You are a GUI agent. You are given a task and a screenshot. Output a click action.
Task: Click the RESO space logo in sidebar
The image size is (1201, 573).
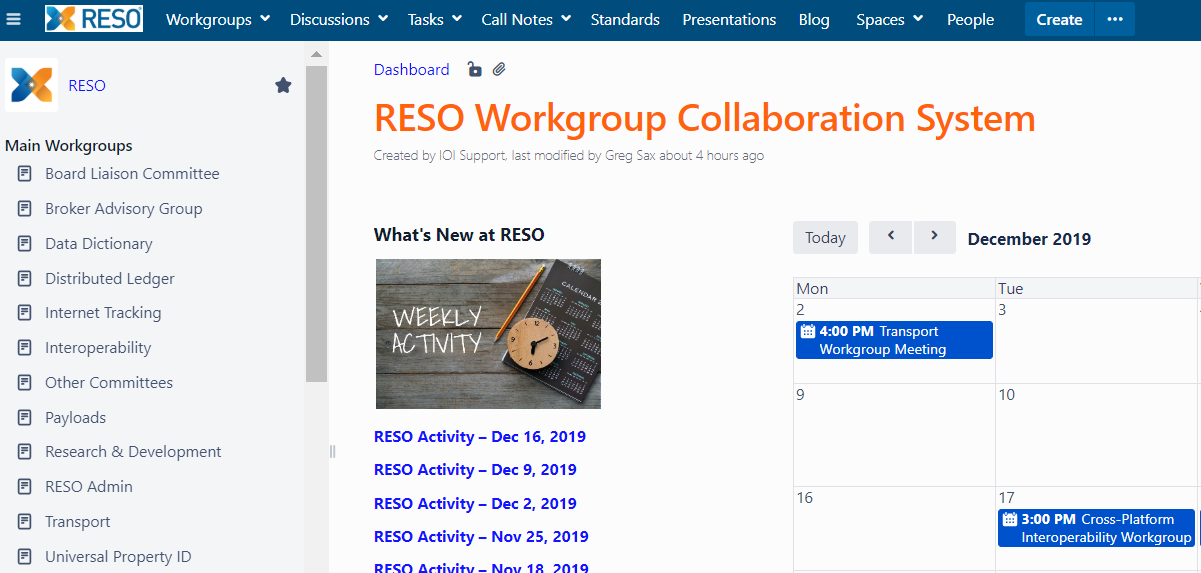(31, 84)
